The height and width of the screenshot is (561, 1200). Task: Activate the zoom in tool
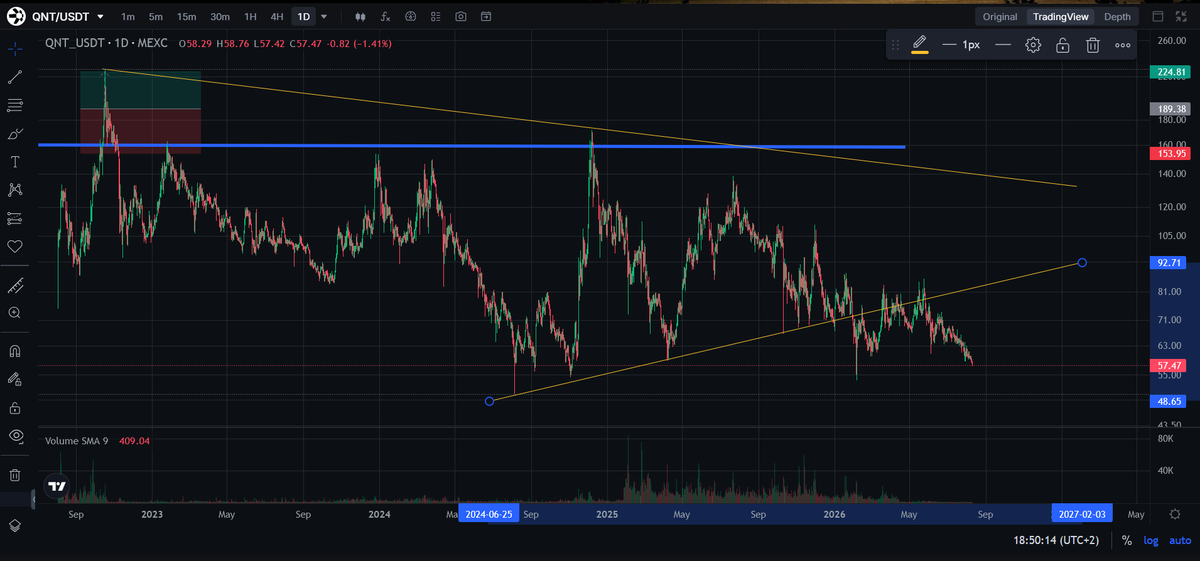(15, 313)
